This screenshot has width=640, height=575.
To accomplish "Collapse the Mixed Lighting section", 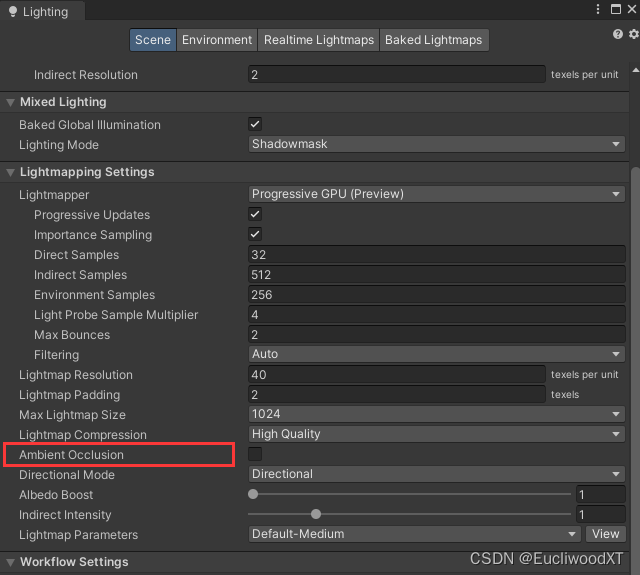I will pos(11,102).
